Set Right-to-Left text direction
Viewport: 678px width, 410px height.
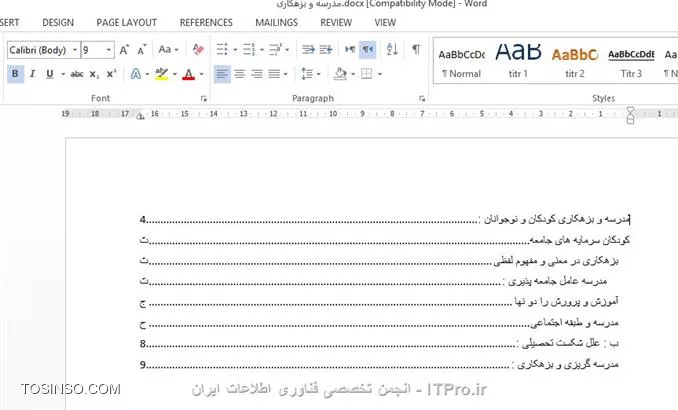coord(368,49)
